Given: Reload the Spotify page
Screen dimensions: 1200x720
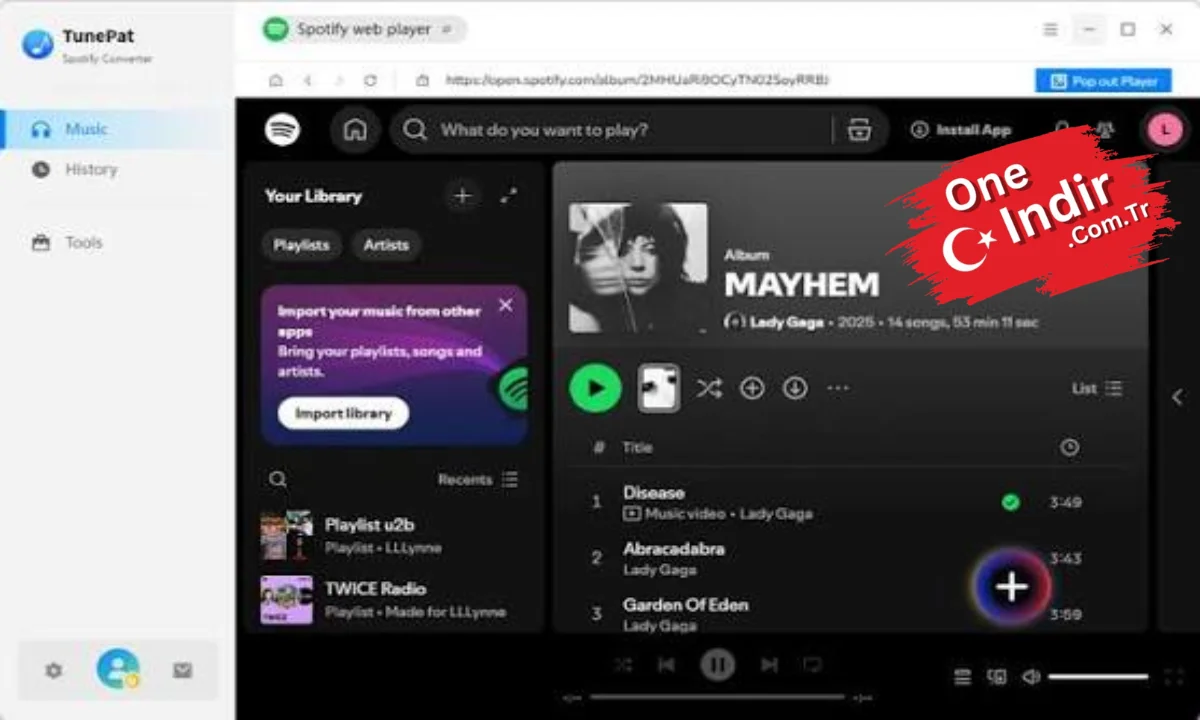Looking at the screenshot, I should 370,81.
